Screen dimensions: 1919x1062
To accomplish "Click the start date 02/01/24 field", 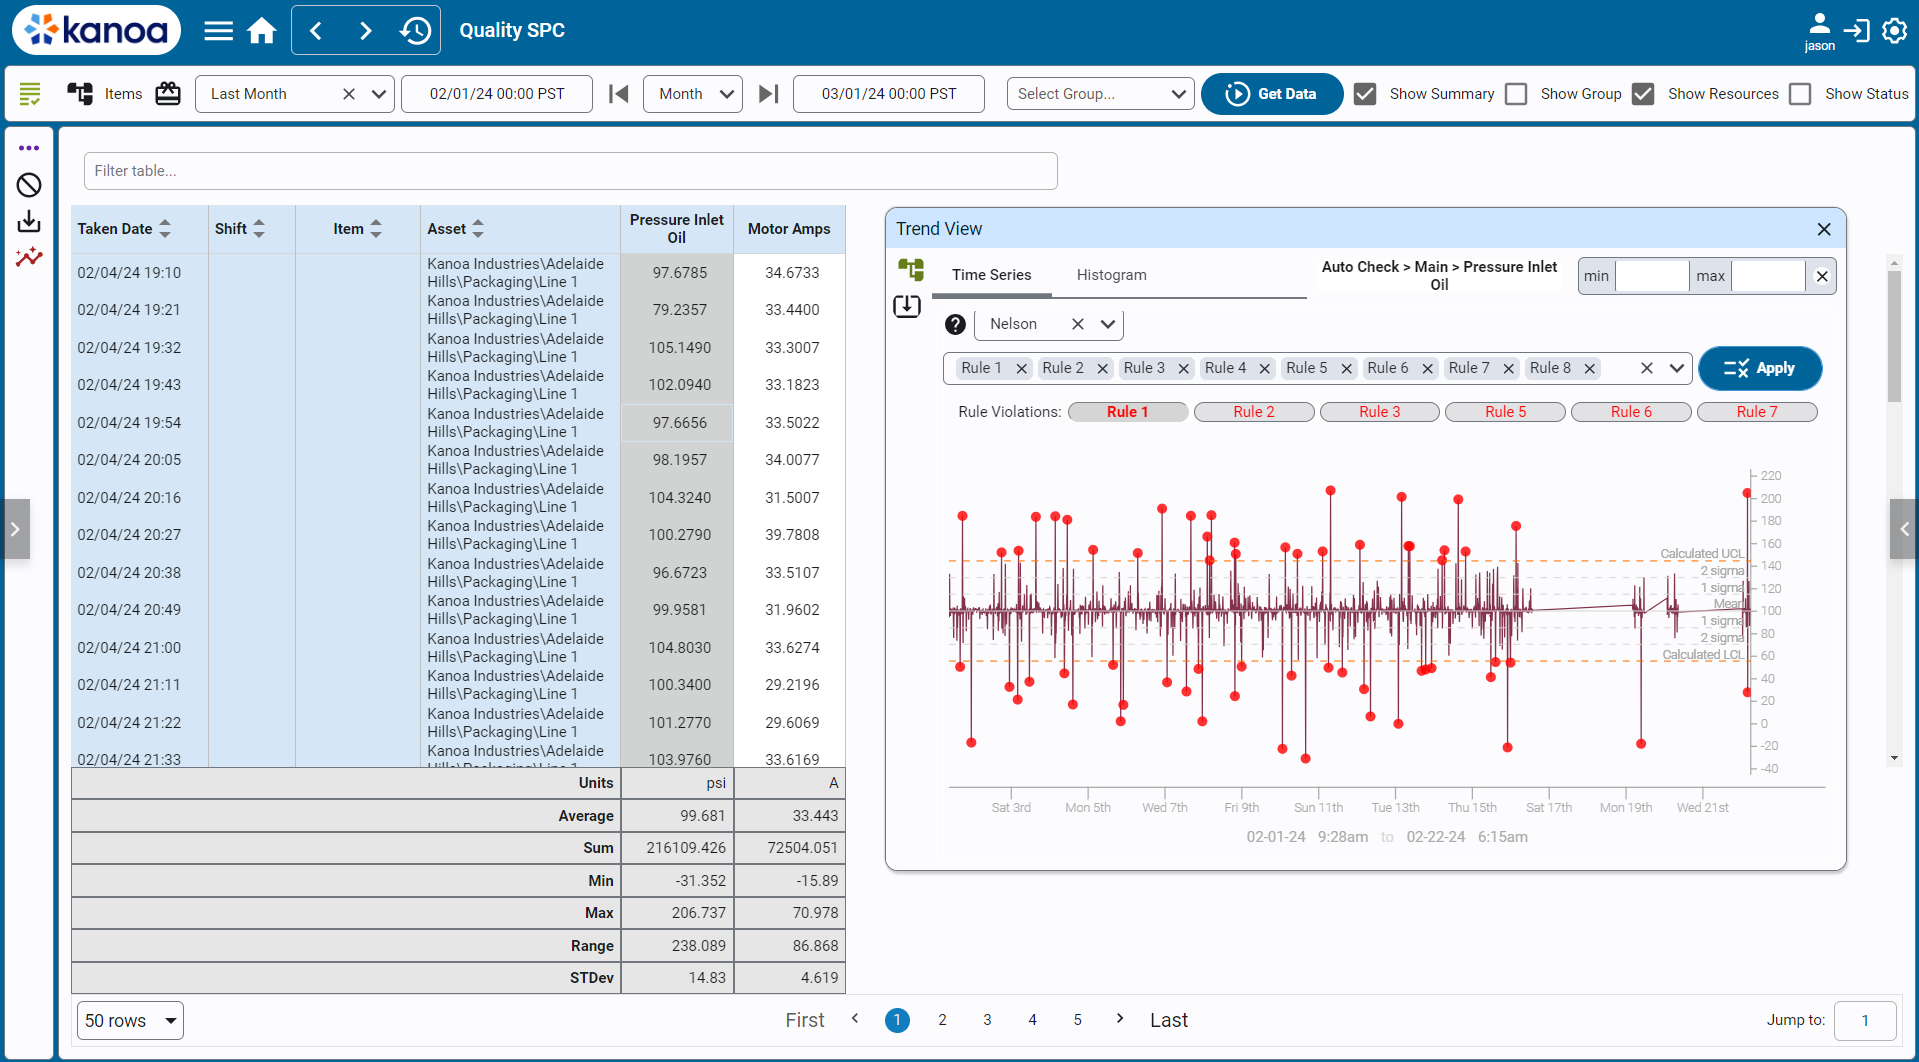I will click(497, 94).
